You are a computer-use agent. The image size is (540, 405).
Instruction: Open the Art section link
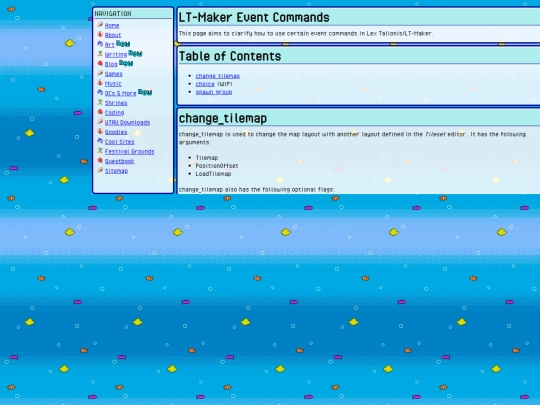[110, 45]
